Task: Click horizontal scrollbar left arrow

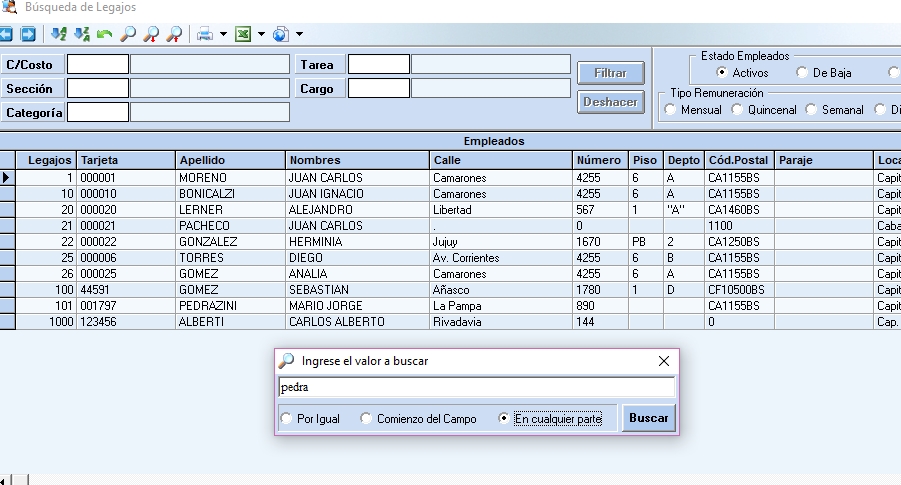Action: [x=5, y=480]
